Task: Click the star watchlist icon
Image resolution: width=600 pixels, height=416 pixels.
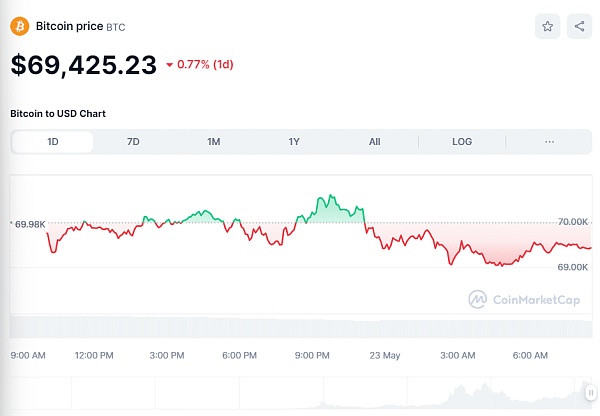Action: point(548,27)
